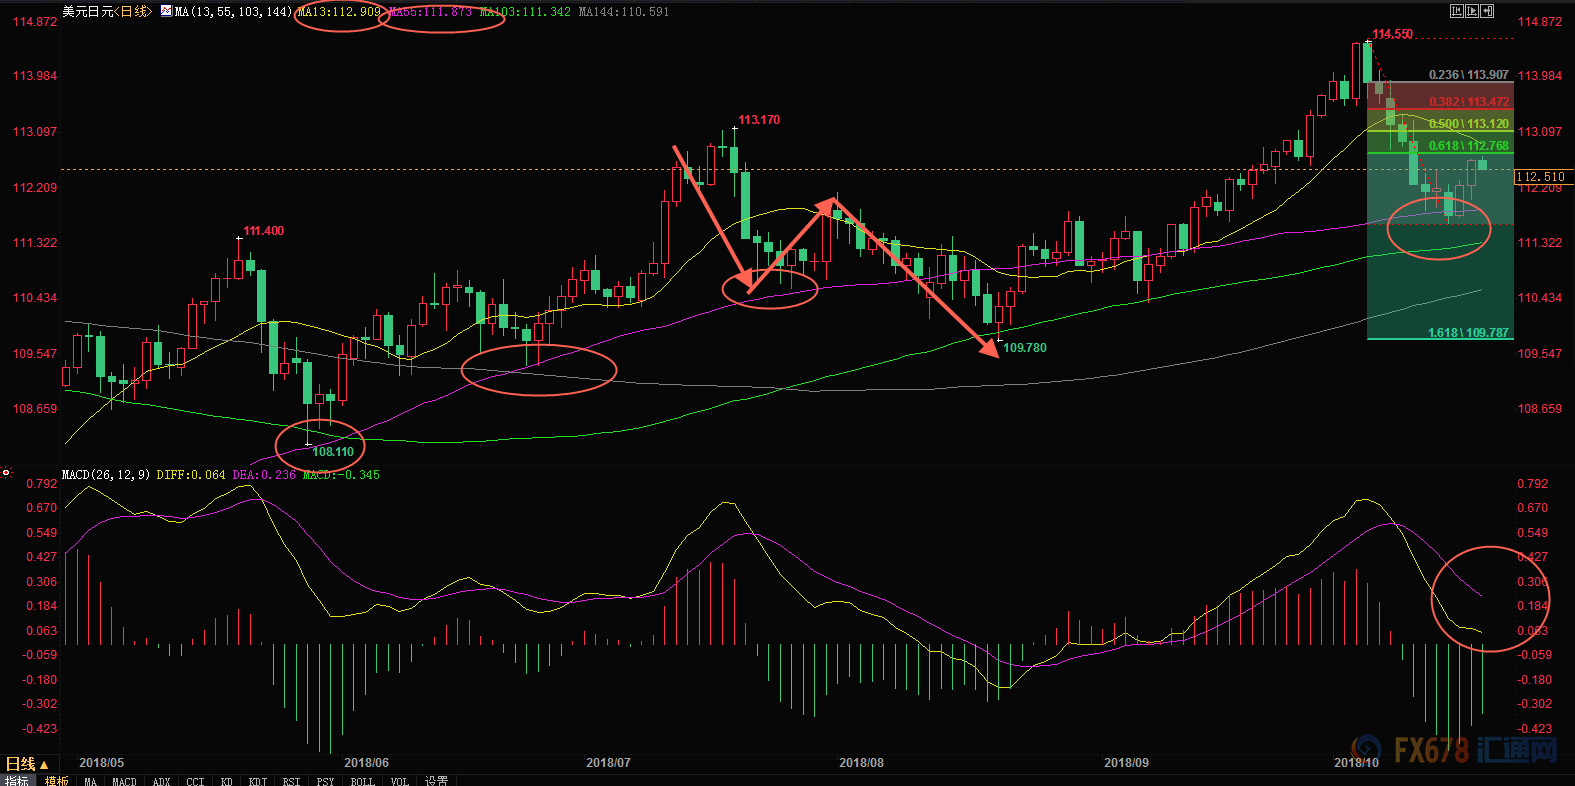Click the small red marker icon beside MACD
The image size is (1575, 786).
[x=6, y=472]
